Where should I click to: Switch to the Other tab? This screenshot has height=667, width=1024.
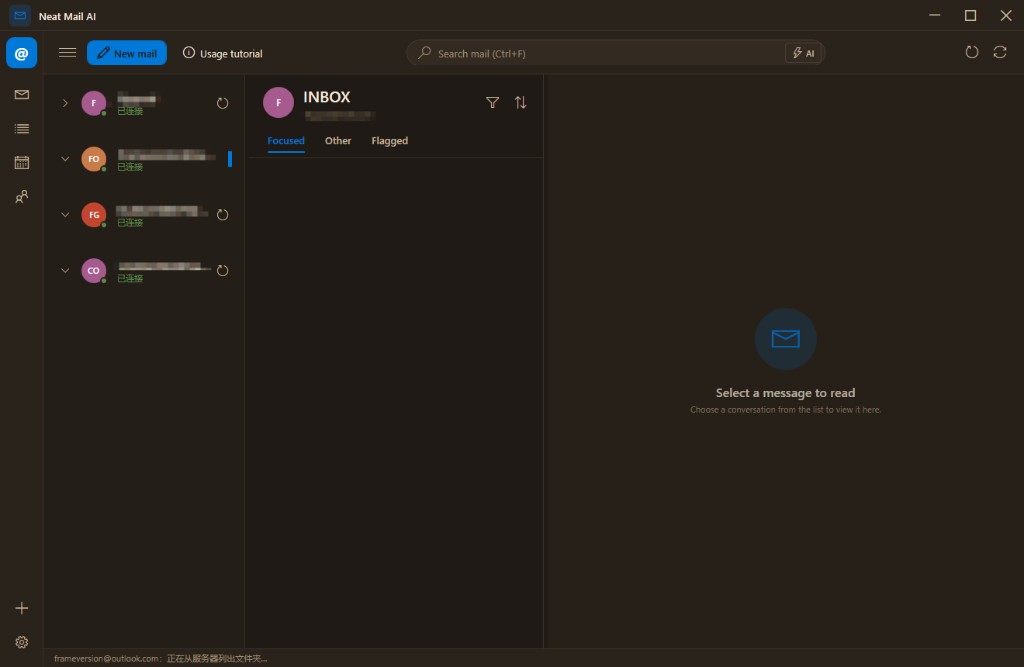tap(337, 140)
